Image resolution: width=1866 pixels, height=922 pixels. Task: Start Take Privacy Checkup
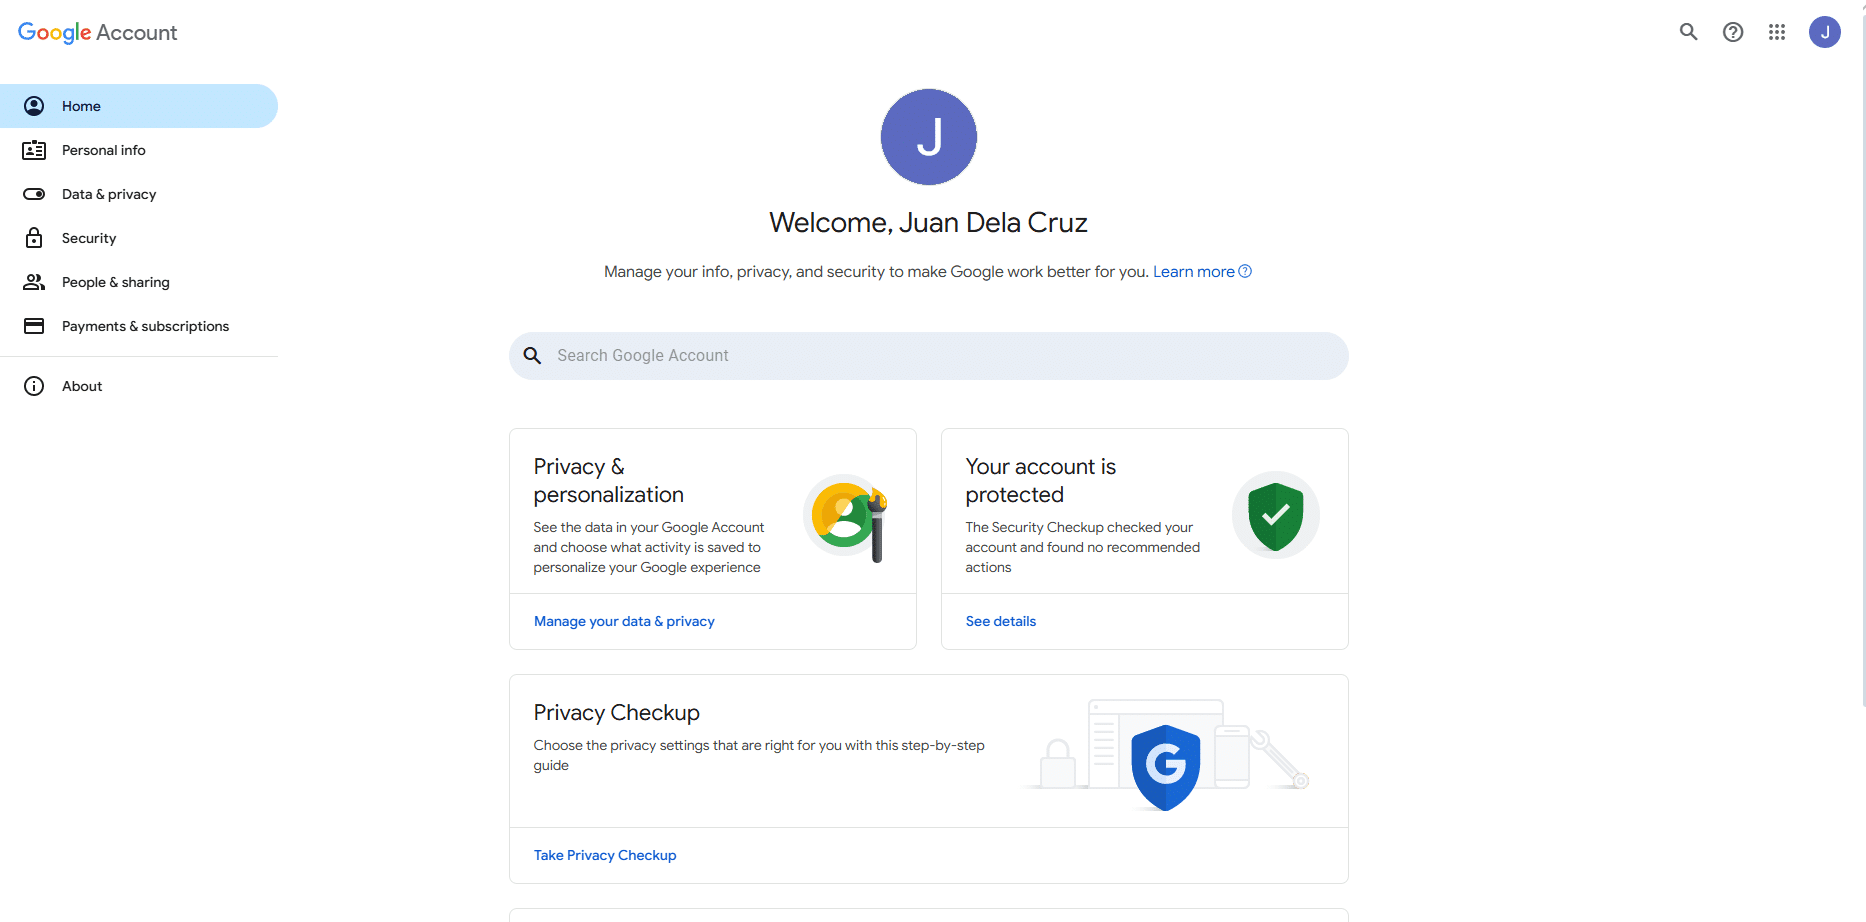pos(605,855)
